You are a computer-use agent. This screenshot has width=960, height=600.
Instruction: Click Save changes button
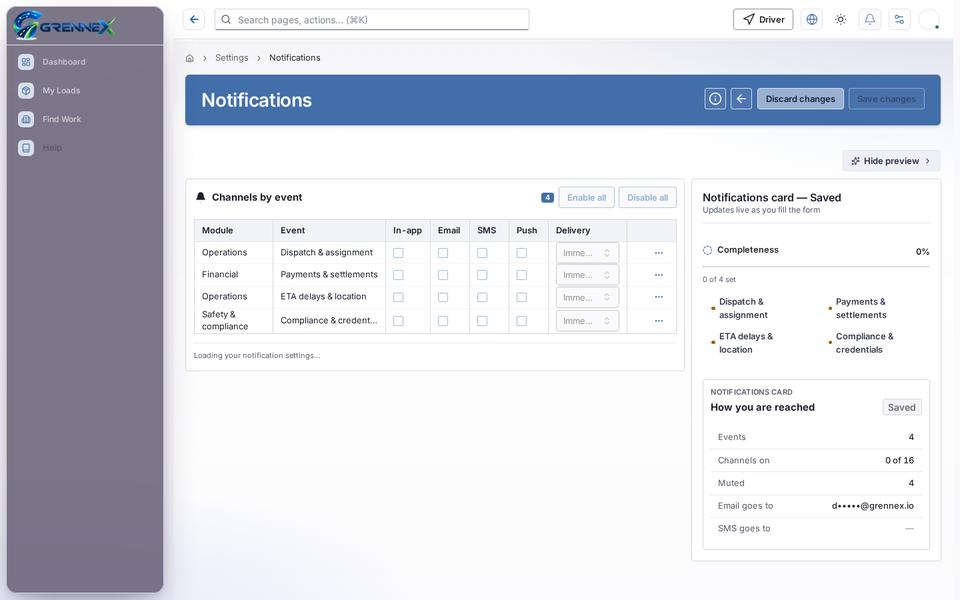click(886, 99)
